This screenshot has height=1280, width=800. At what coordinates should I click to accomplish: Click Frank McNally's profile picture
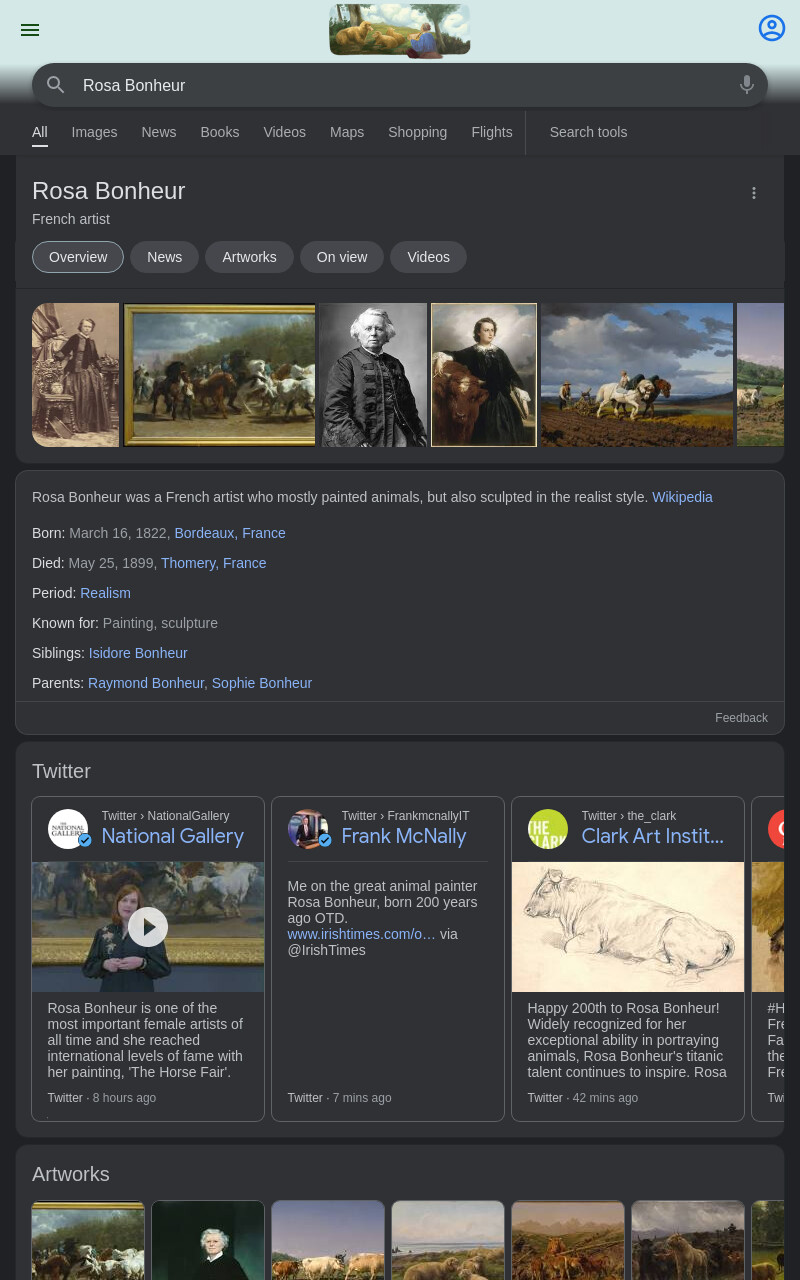pos(308,829)
